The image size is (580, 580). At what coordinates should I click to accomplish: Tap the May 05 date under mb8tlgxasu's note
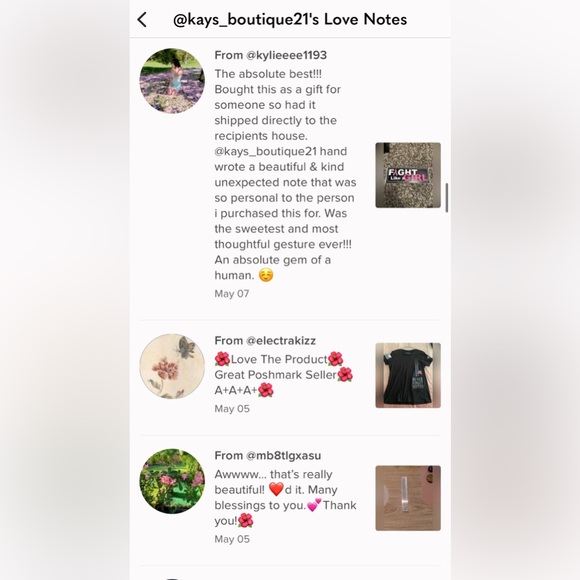pos(232,539)
